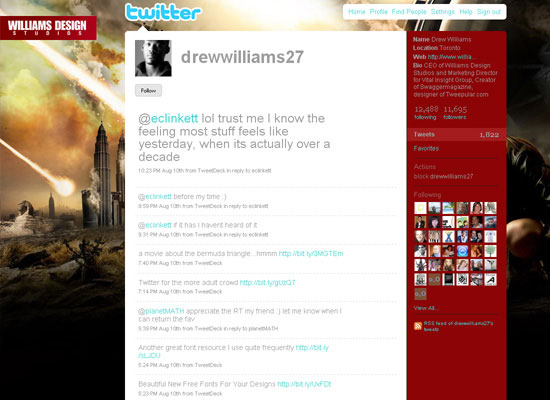
Task: Click @planetMATH mention link
Action: click(161, 311)
